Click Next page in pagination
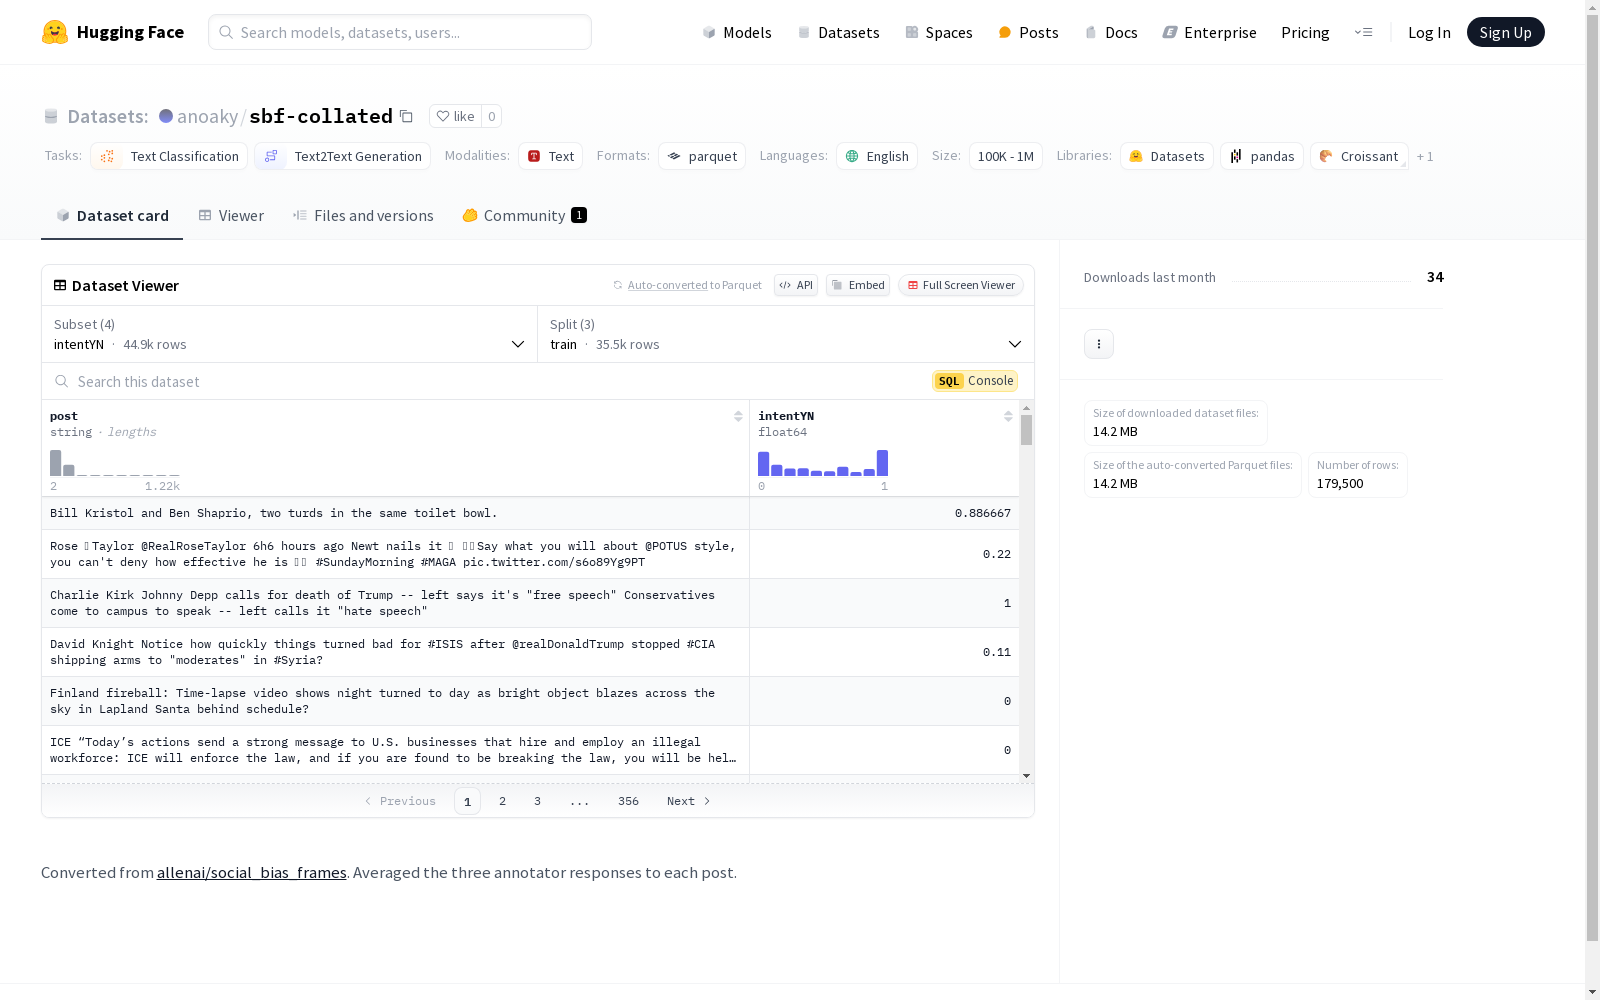Image resolution: width=1600 pixels, height=1000 pixels. click(689, 801)
